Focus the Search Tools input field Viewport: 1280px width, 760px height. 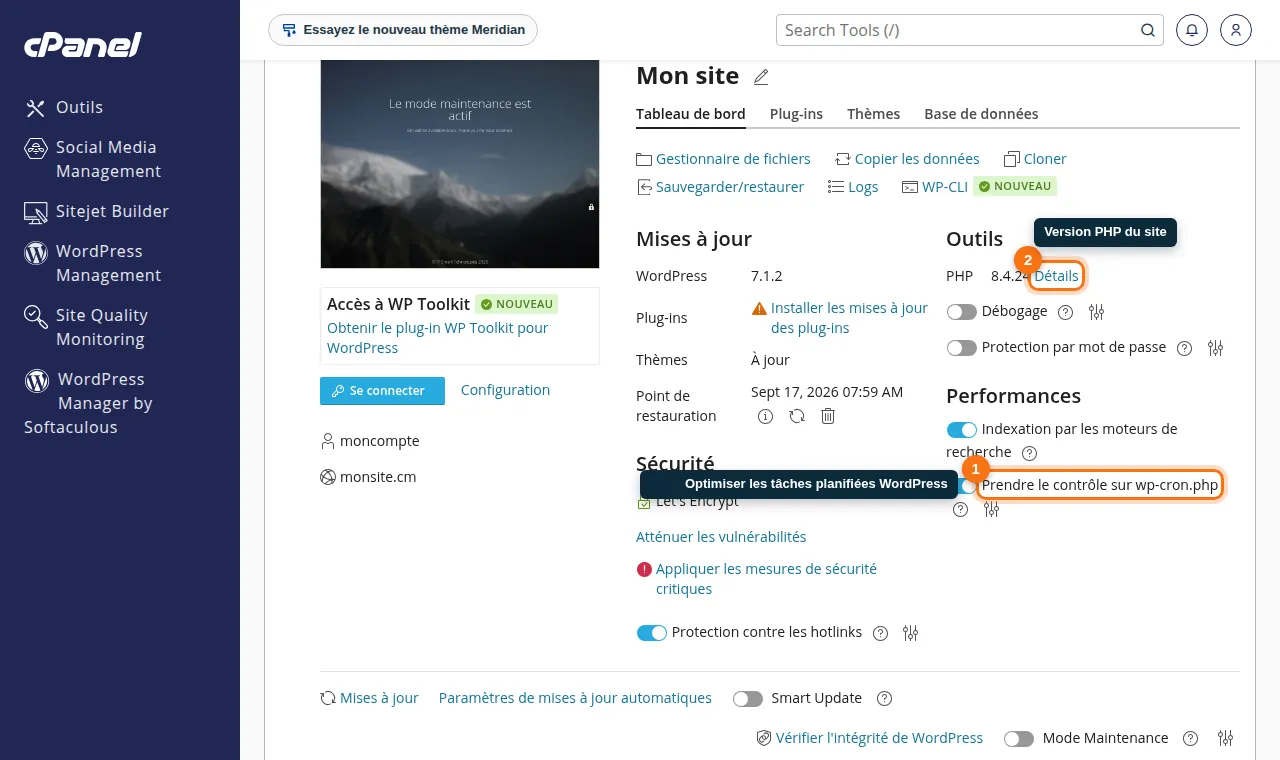point(956,30)
